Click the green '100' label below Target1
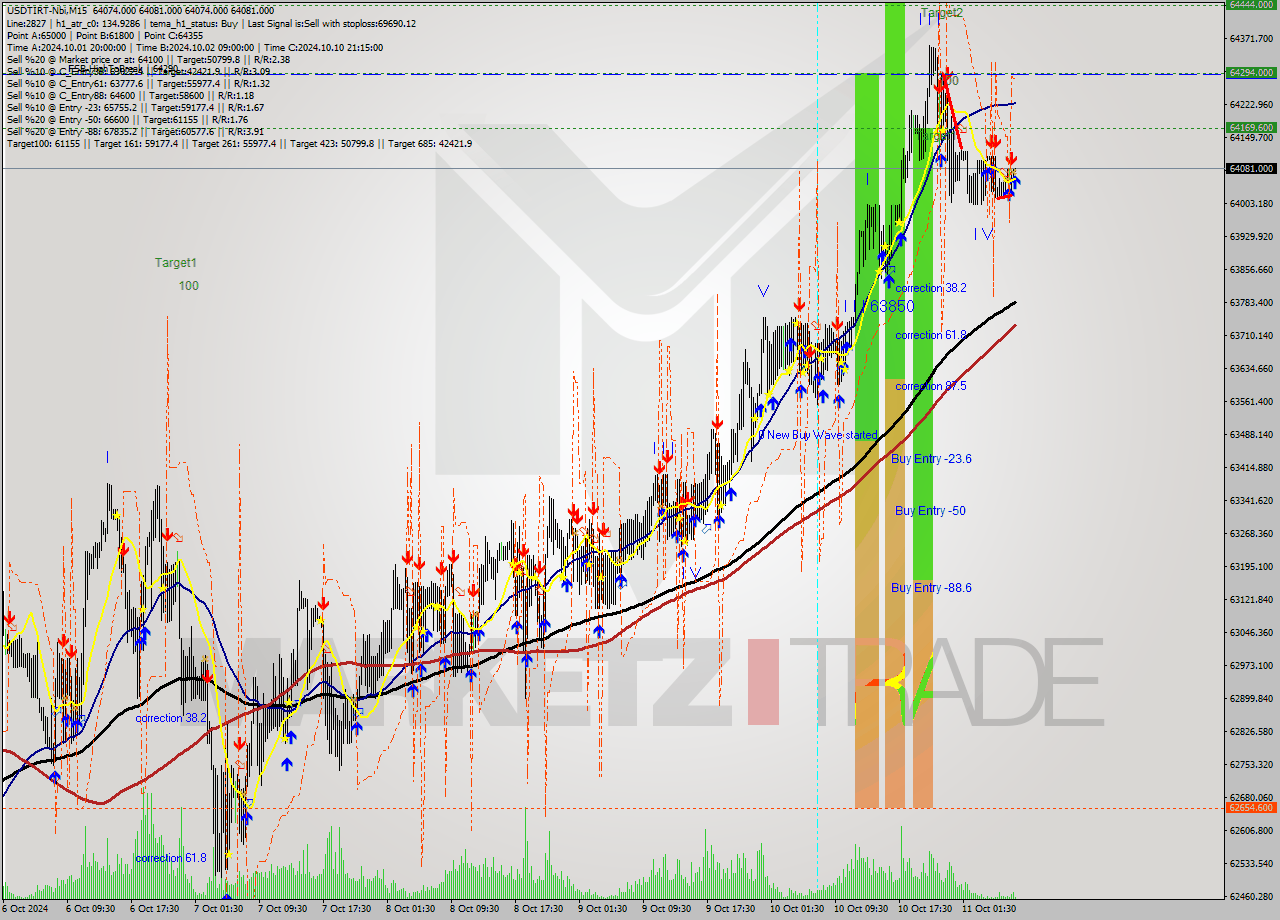The width and height of the screenshot is (1280, 920). click(x=188, y=285)
